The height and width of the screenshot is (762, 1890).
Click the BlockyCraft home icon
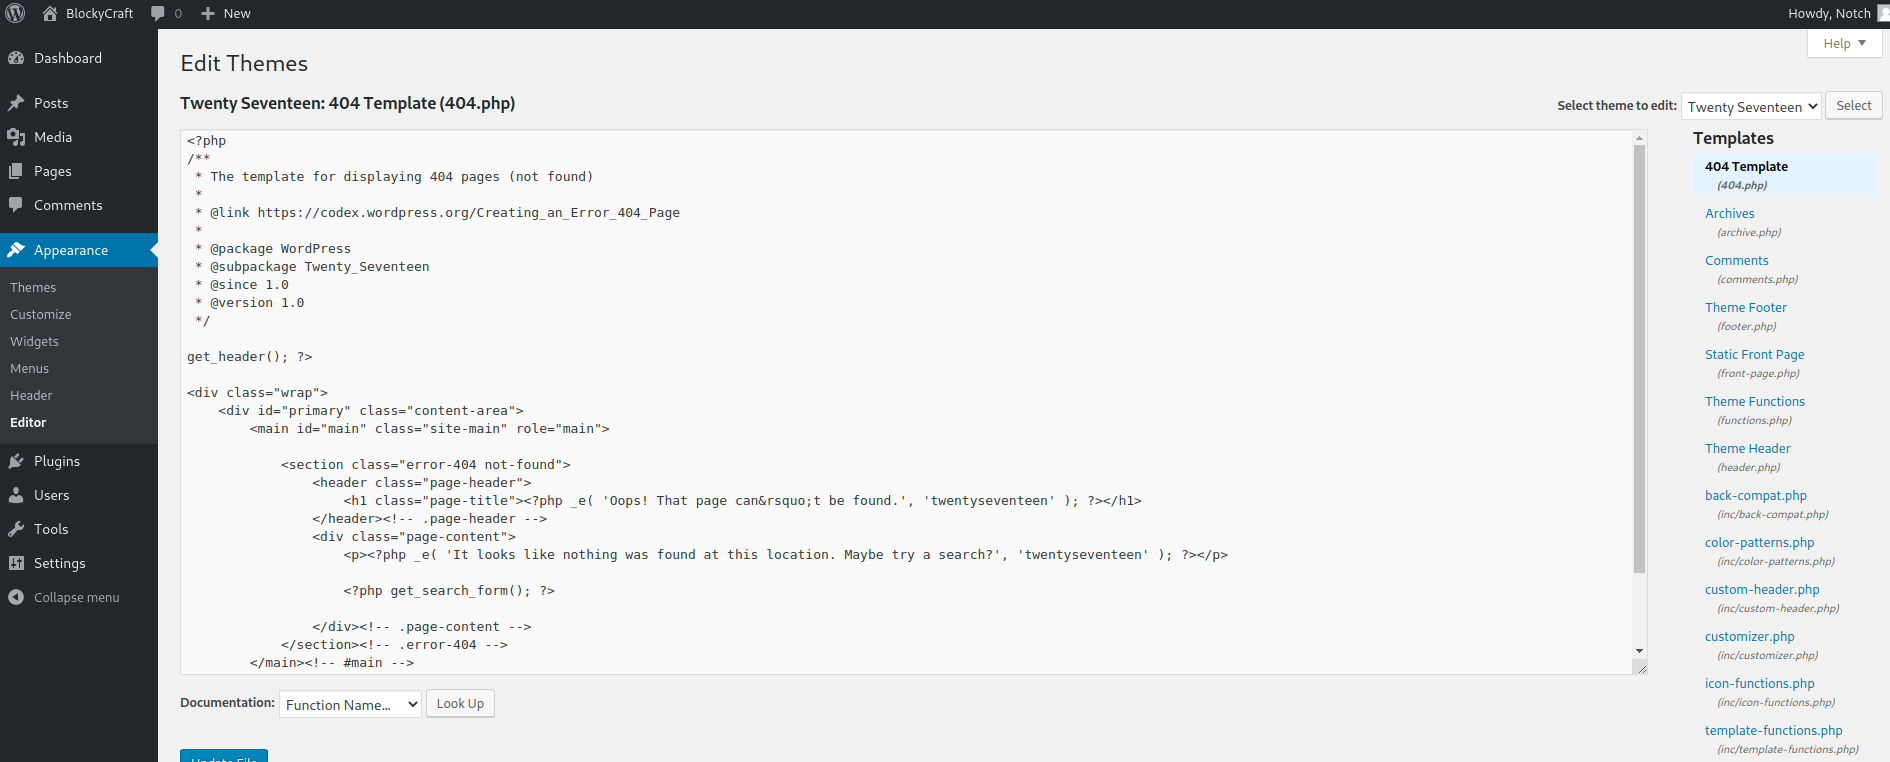coord(50,13)
